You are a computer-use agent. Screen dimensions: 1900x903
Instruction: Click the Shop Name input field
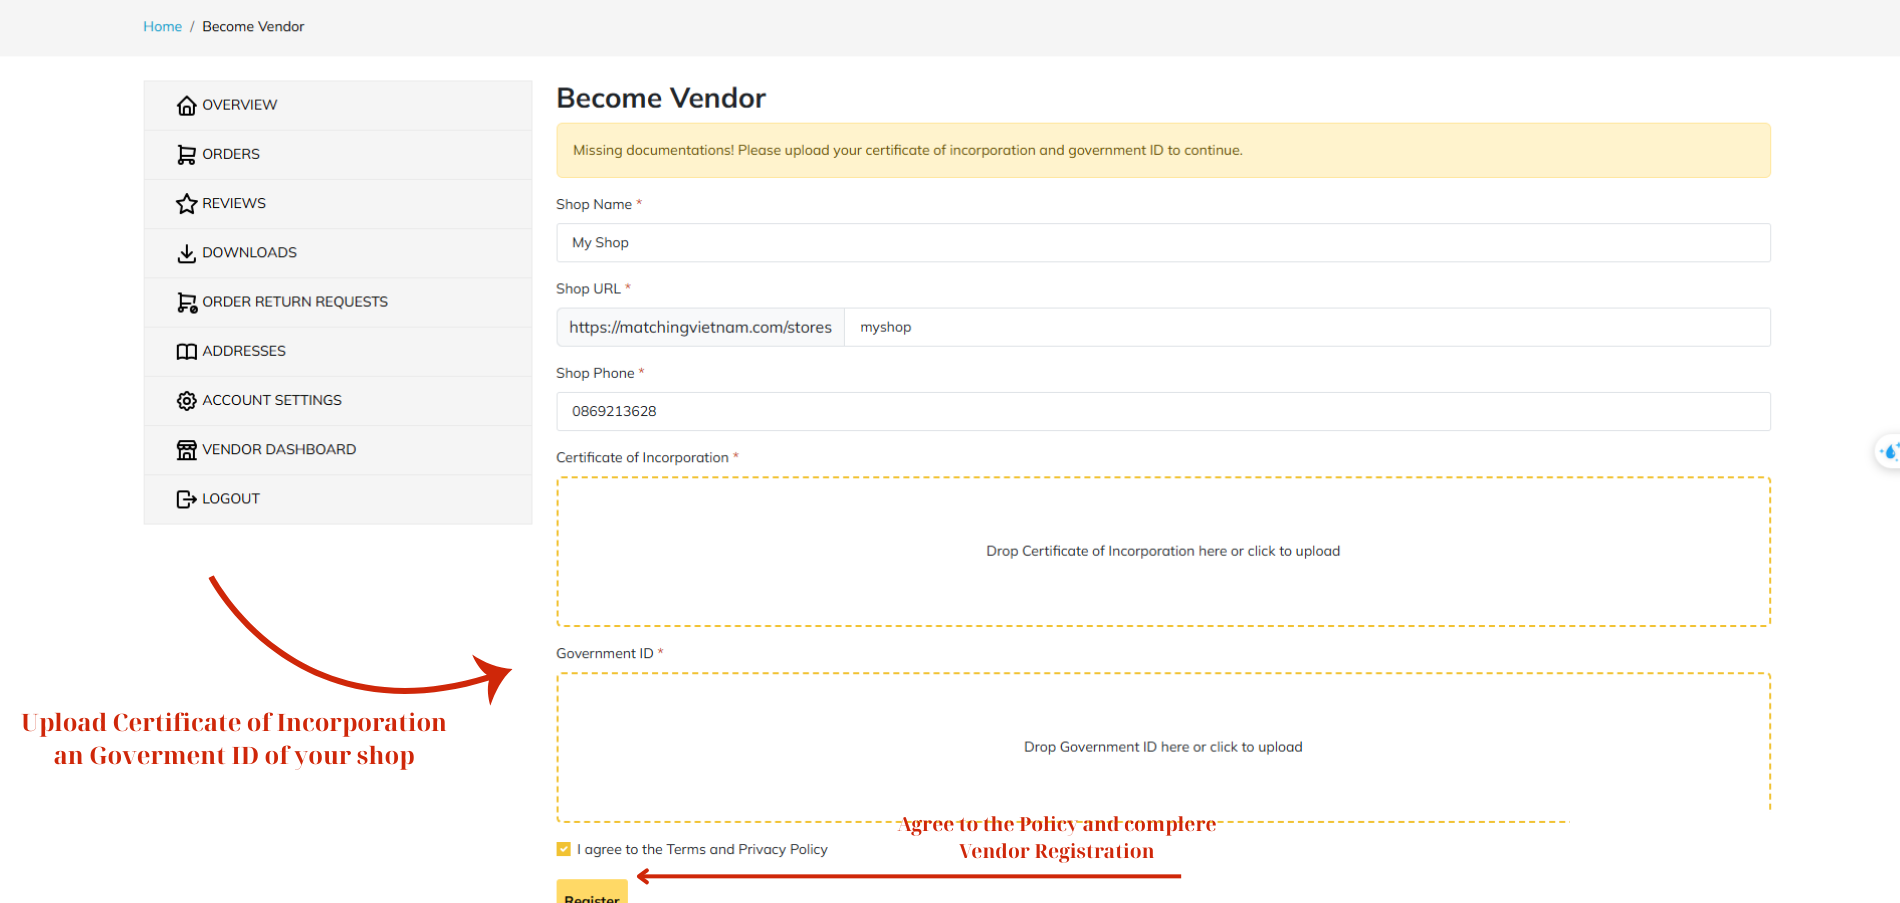tap(1163, 243)
